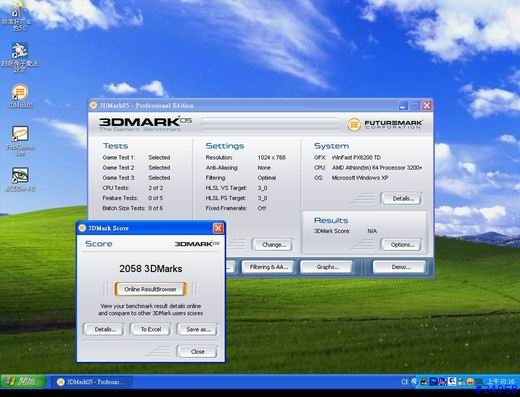Open the Graphs button
The width and height of the screenshot is (520, 397).
327,267
